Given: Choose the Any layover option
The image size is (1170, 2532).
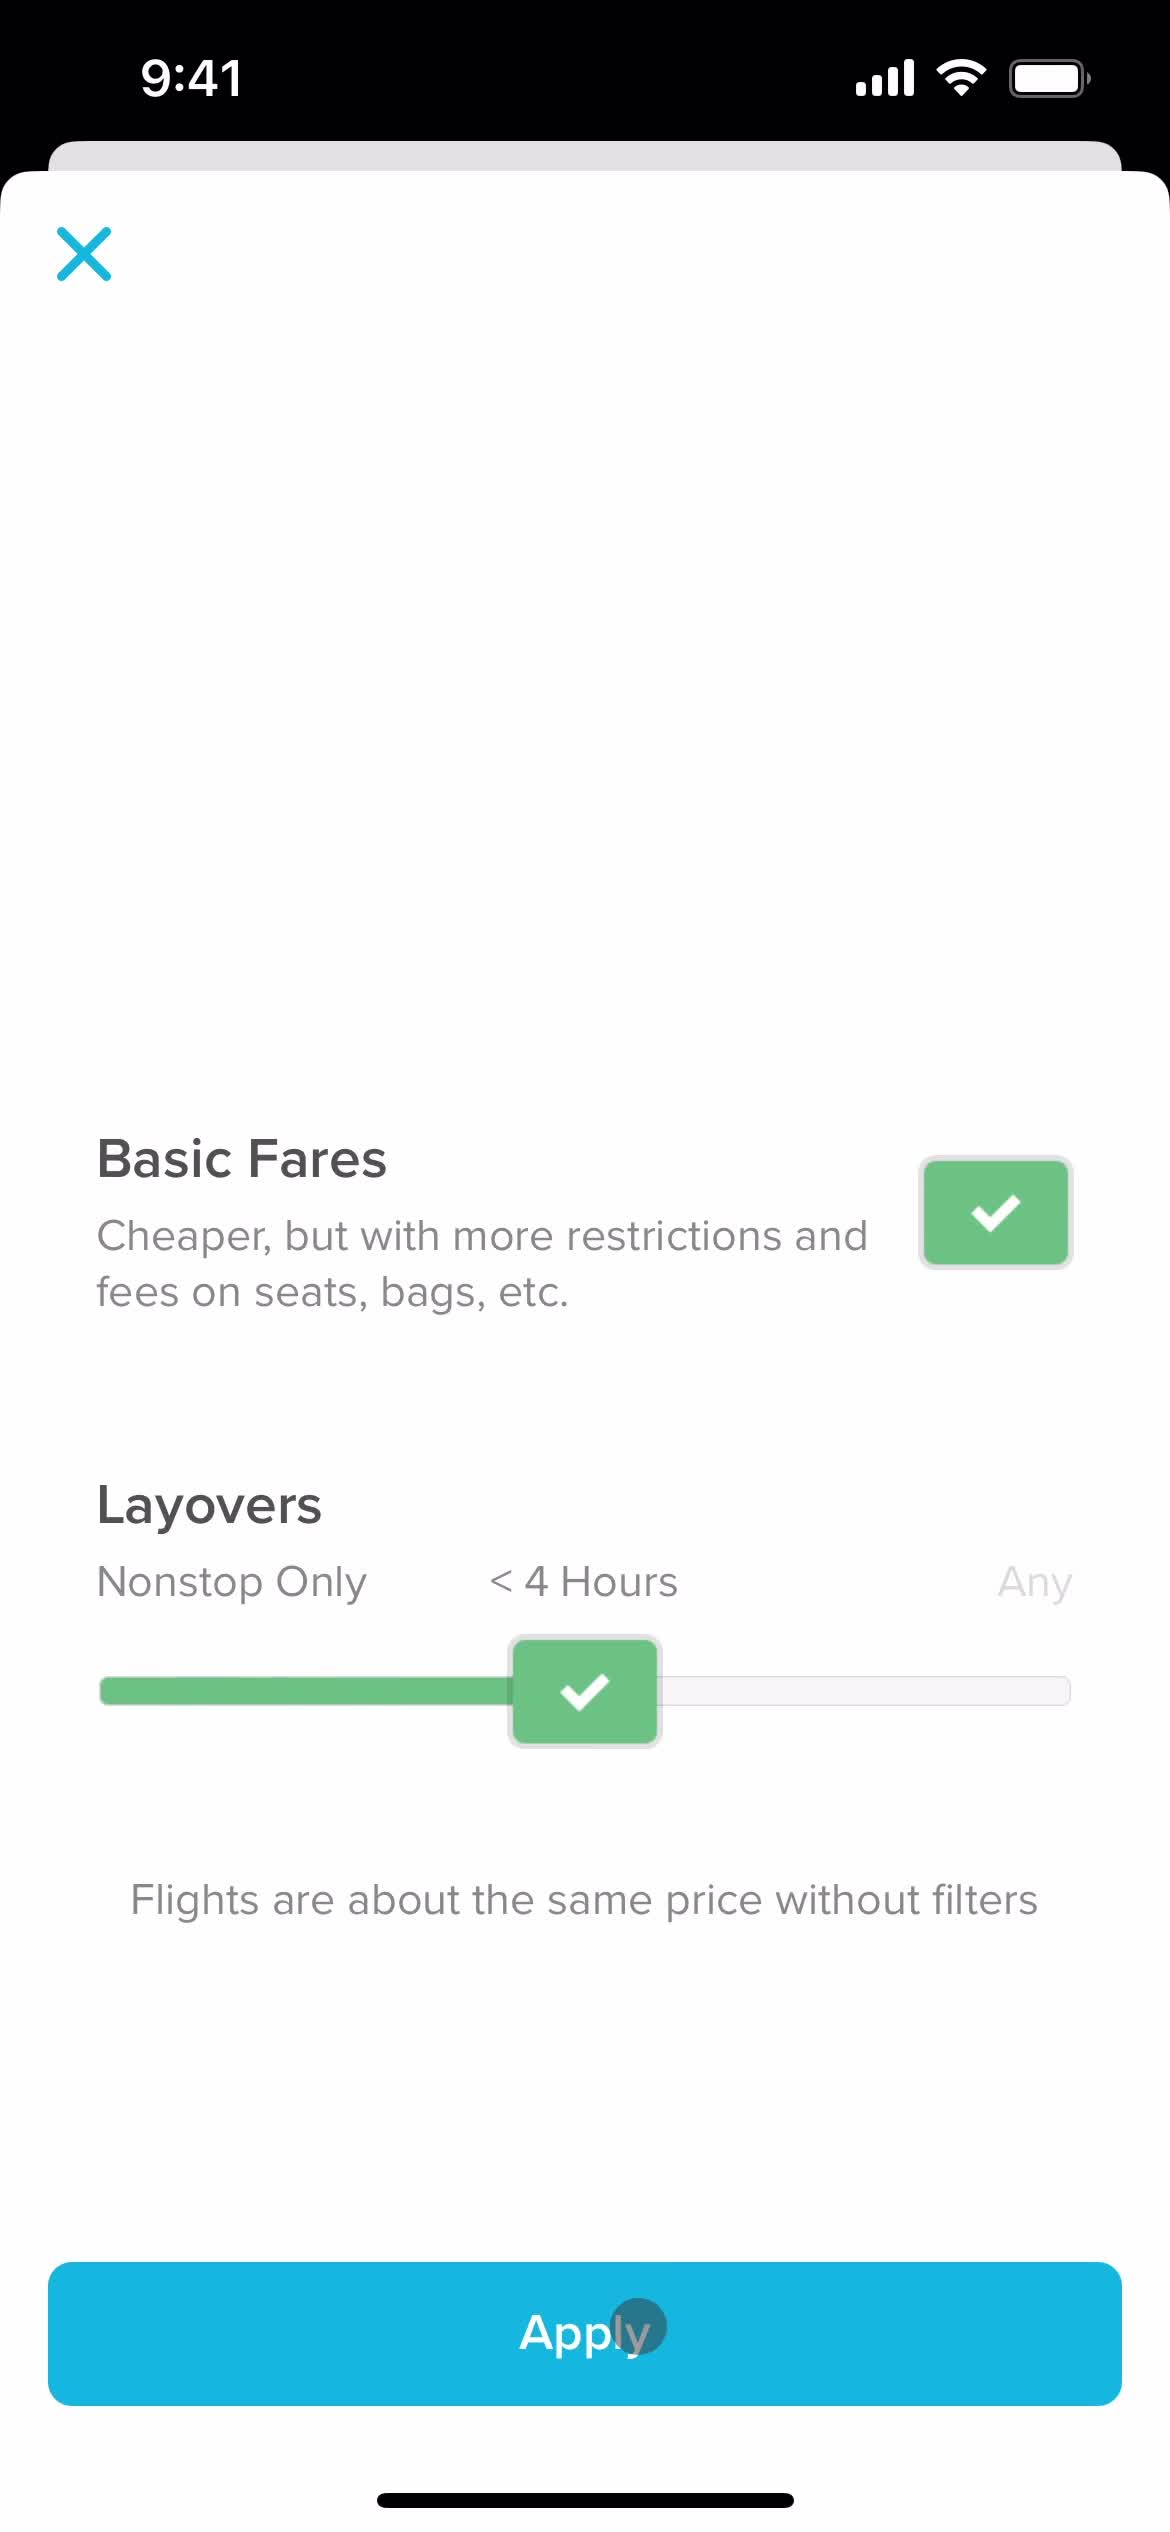Looking at the screenshot, I should click(1035, 1582).
